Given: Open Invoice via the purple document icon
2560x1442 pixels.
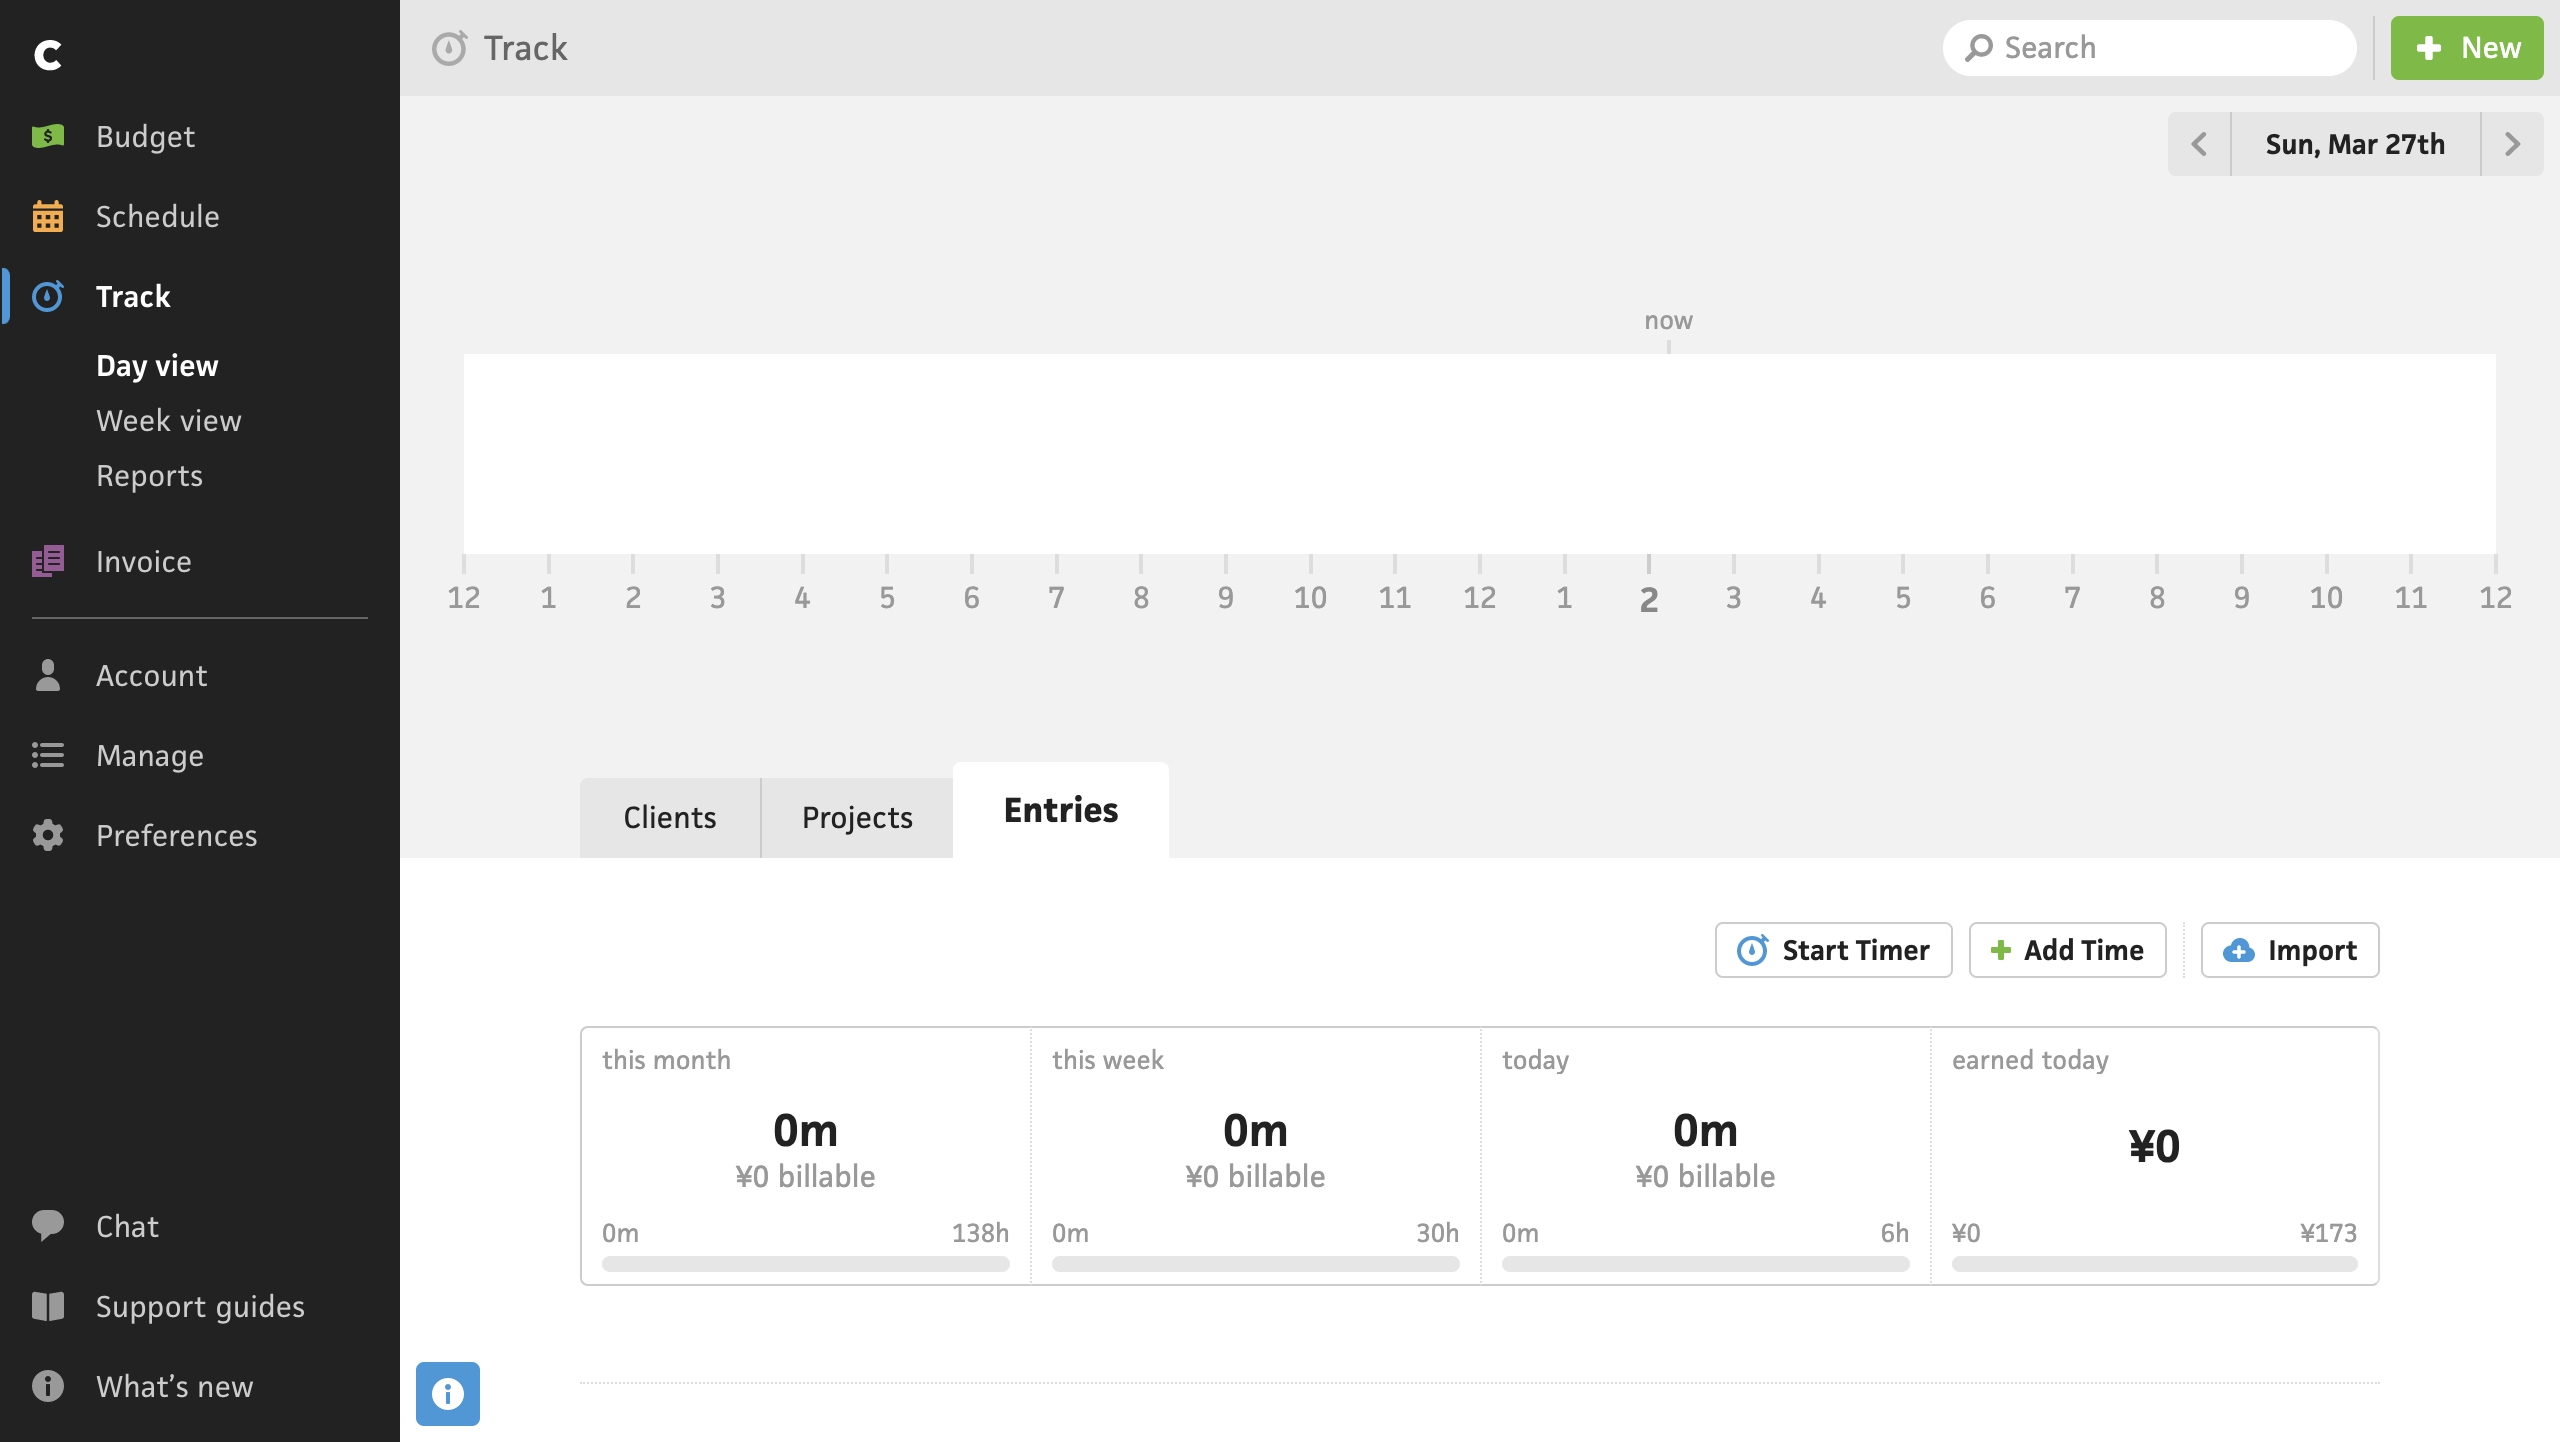Looking at the screenshot, I should [x=47, y=561].
